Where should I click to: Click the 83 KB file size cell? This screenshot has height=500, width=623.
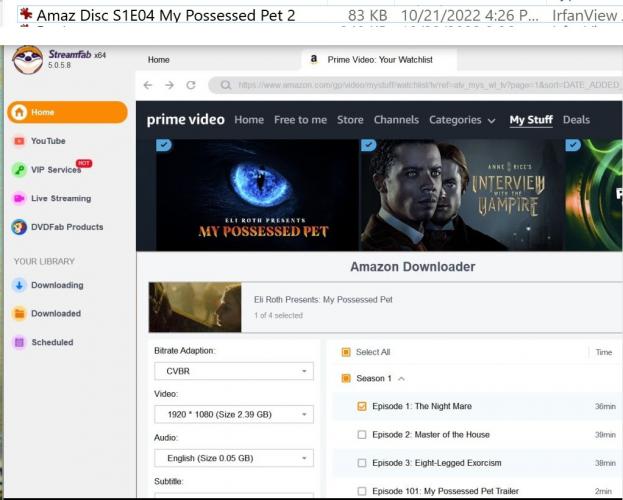pos(368,16)
